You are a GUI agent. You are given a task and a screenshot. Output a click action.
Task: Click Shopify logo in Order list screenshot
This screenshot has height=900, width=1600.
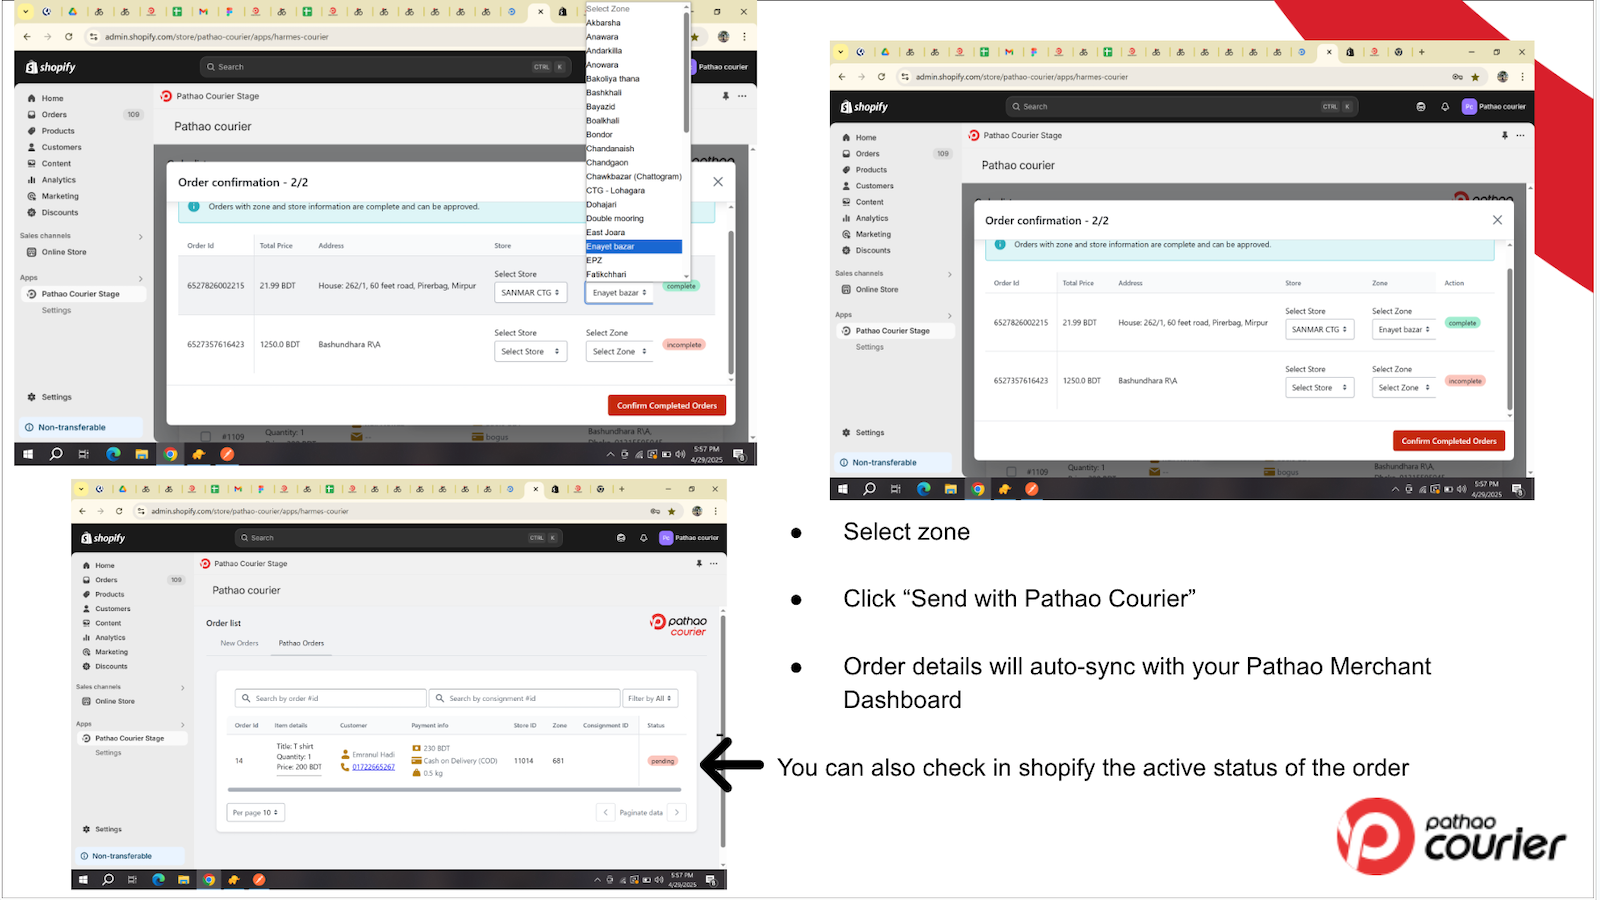click(103, 538)
